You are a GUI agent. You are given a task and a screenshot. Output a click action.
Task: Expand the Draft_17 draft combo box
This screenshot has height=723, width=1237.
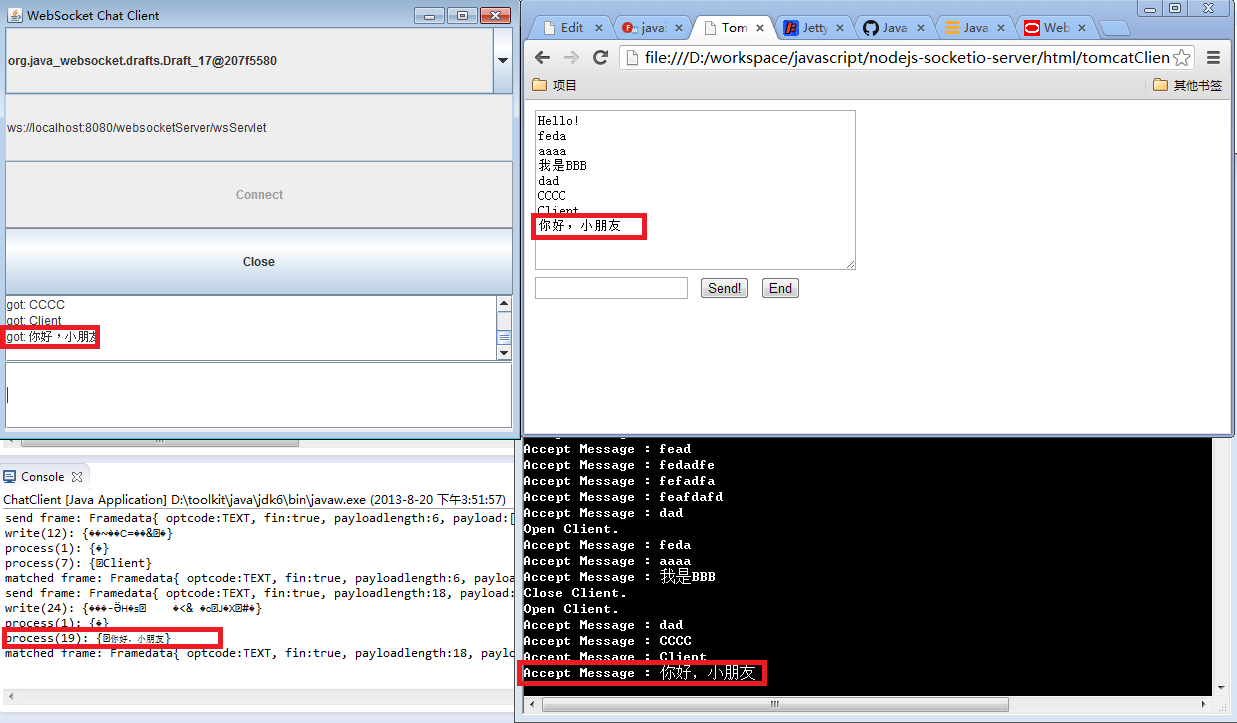(x=503, y=61)
